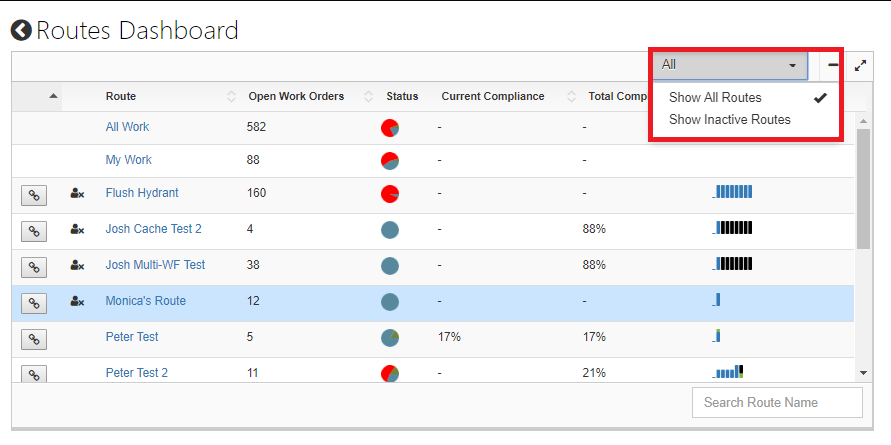This screenshot has width=891, height=445.
Task: Click the expand panel arrows icon
Action: click(860, 65)
